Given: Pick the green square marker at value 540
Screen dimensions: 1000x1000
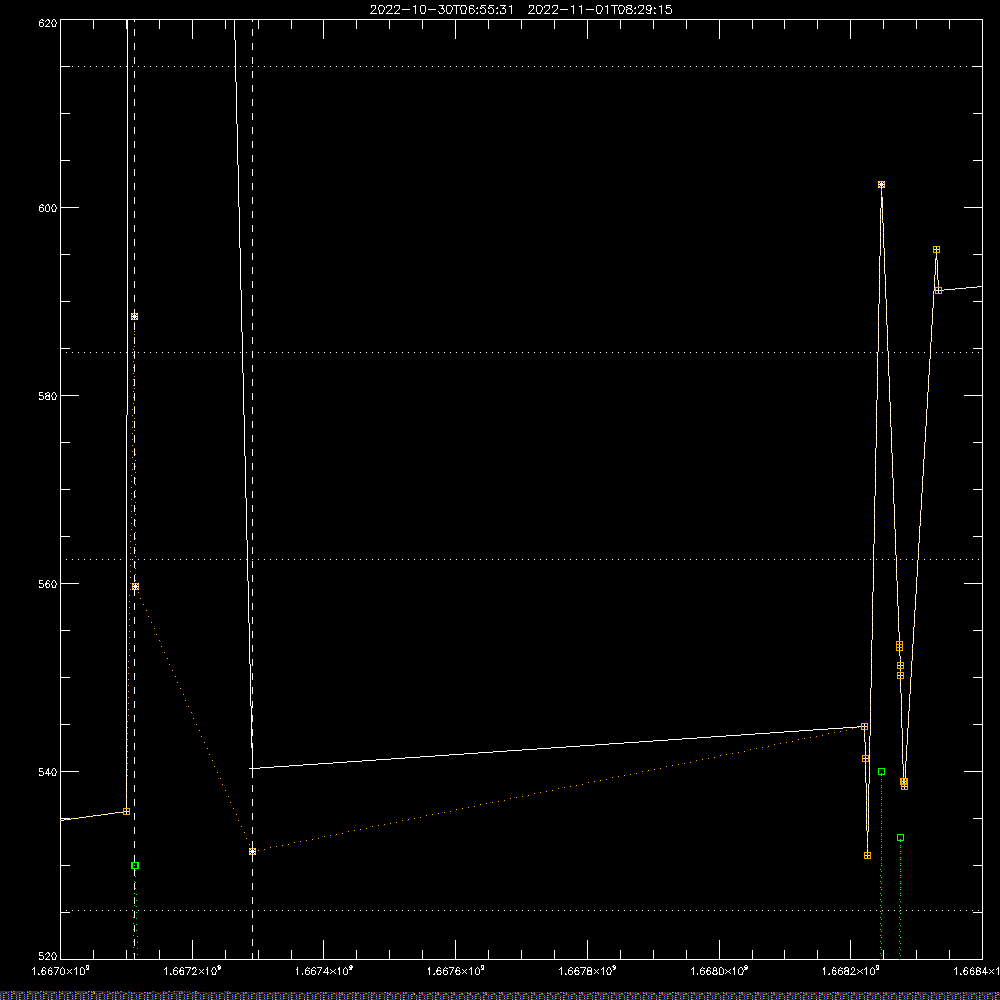Looking at the screenshot, I should pyautogui.click(x=881, y=772).
